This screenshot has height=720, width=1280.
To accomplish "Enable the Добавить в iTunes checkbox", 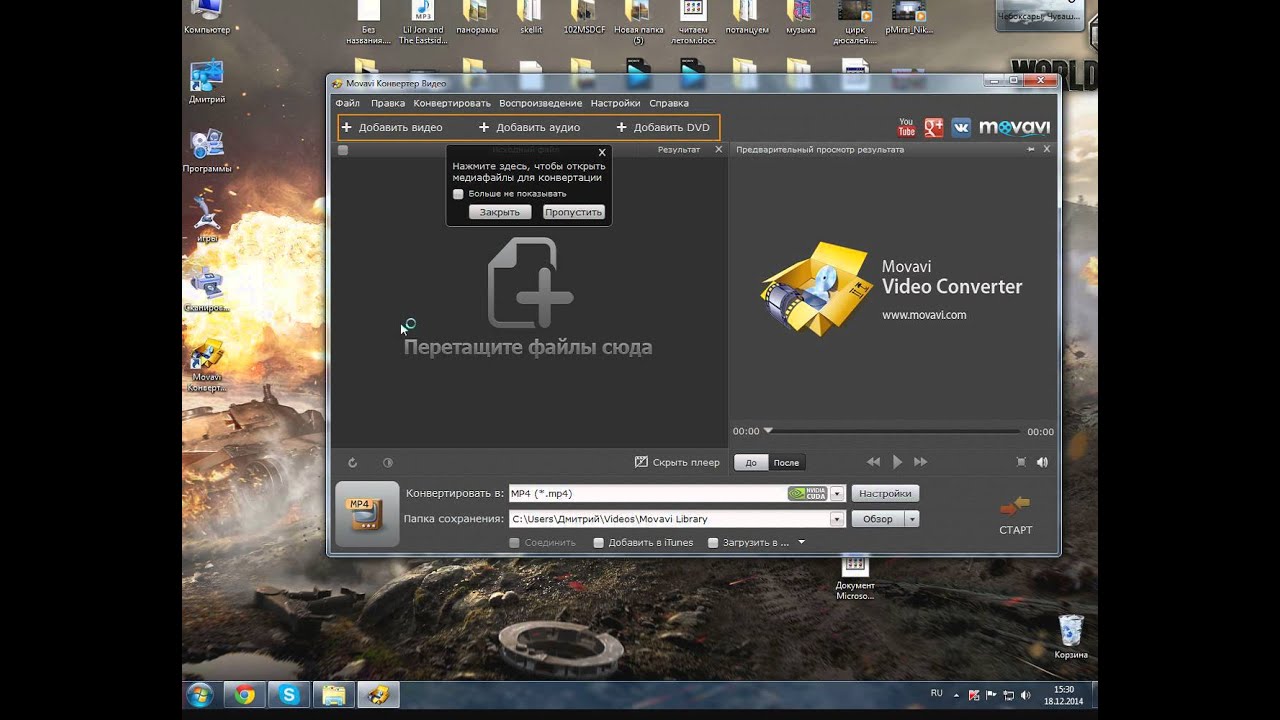I will 599,543.
